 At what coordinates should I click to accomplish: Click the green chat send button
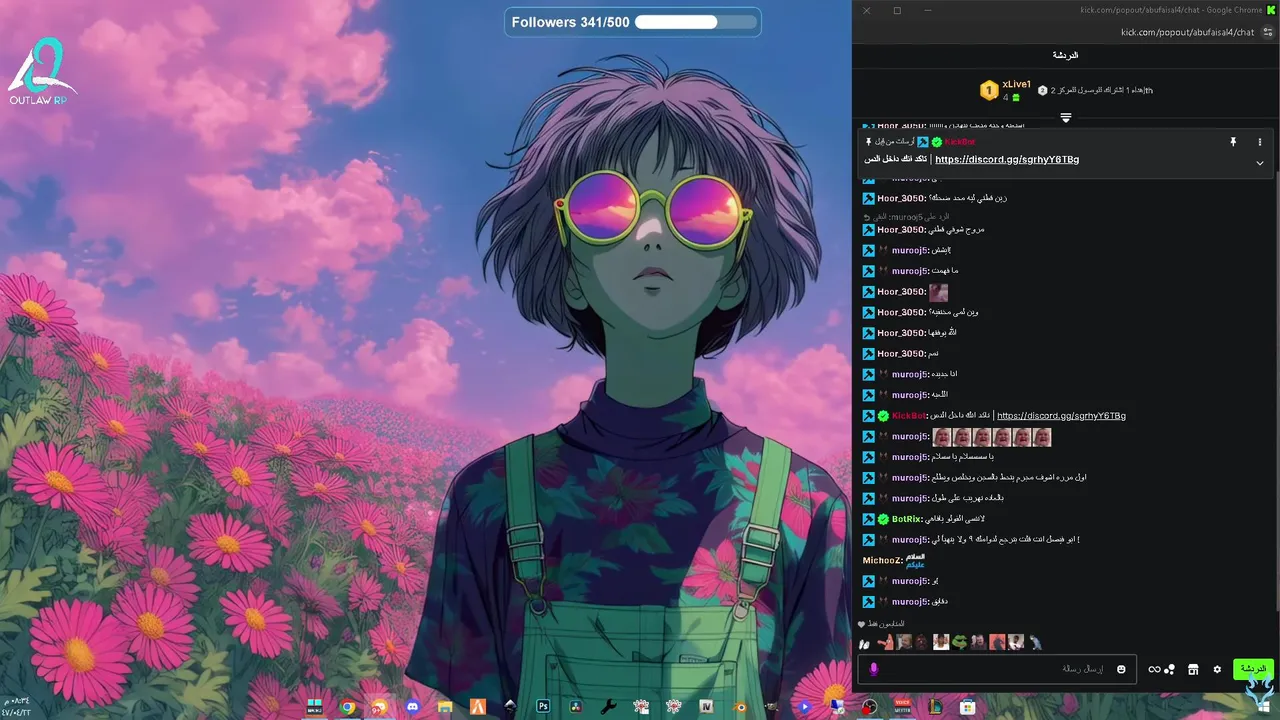click(x=1253, y=668)
